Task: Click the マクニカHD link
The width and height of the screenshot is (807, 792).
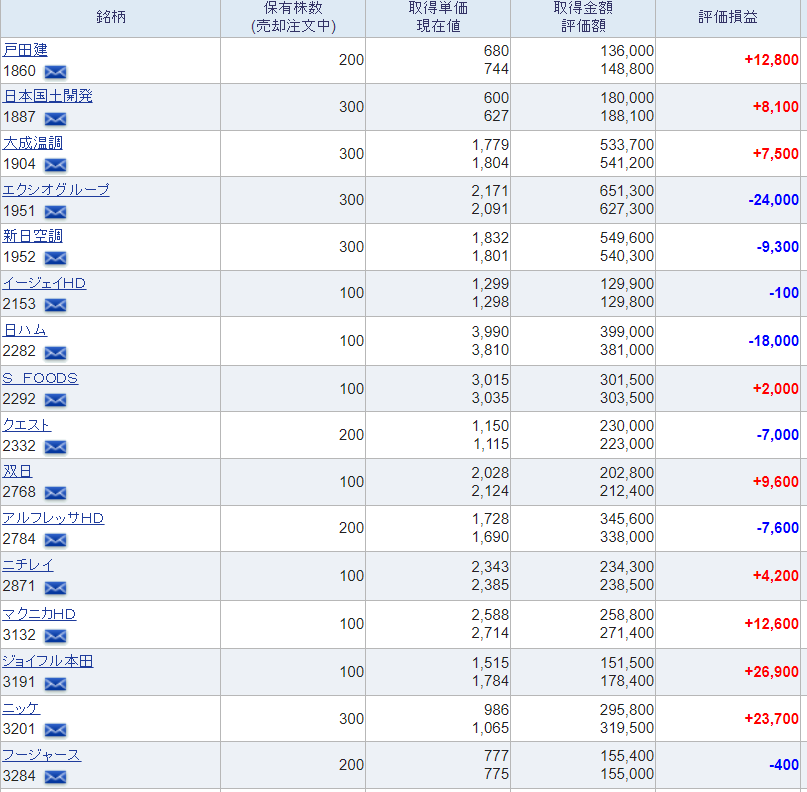Action: click(x=39, y=614)
